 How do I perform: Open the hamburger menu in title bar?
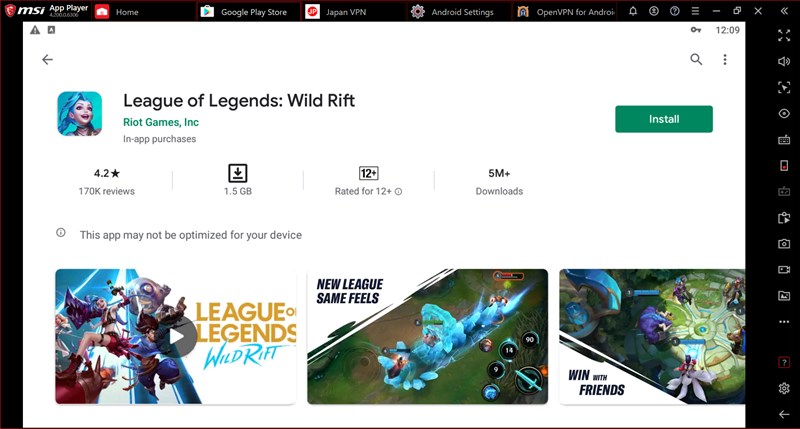695,11
